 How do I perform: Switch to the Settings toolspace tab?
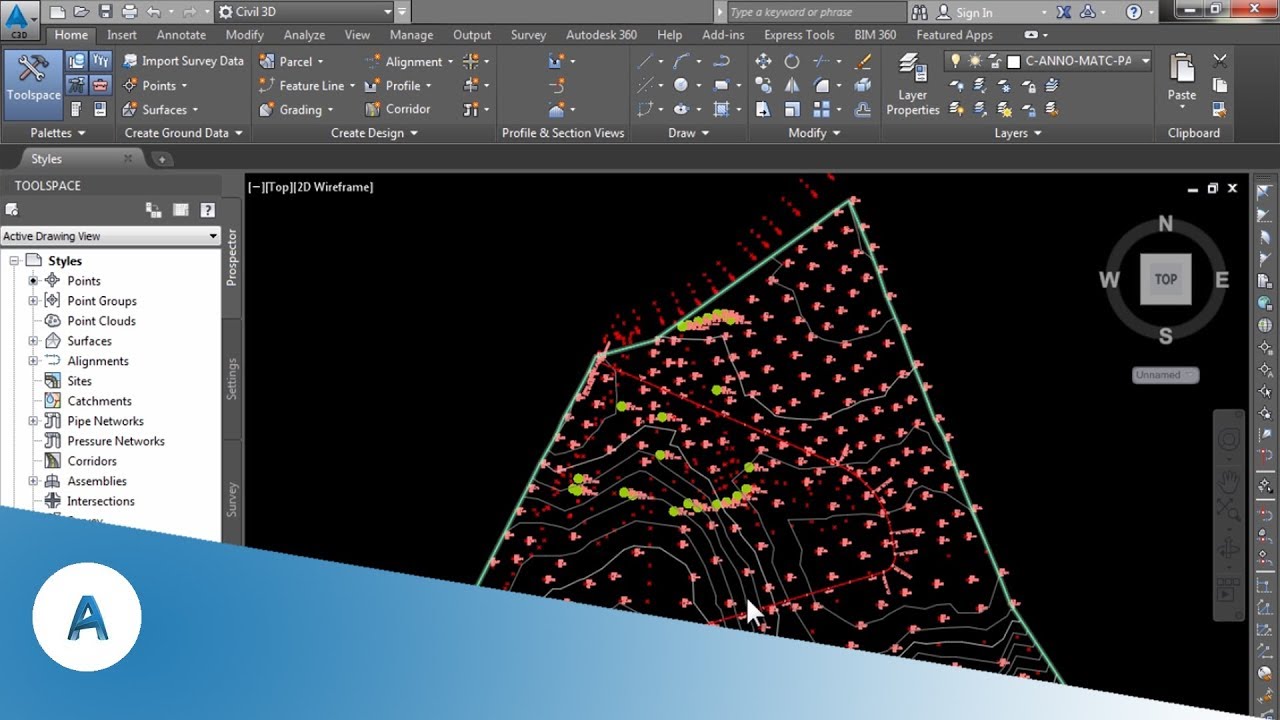232,379
